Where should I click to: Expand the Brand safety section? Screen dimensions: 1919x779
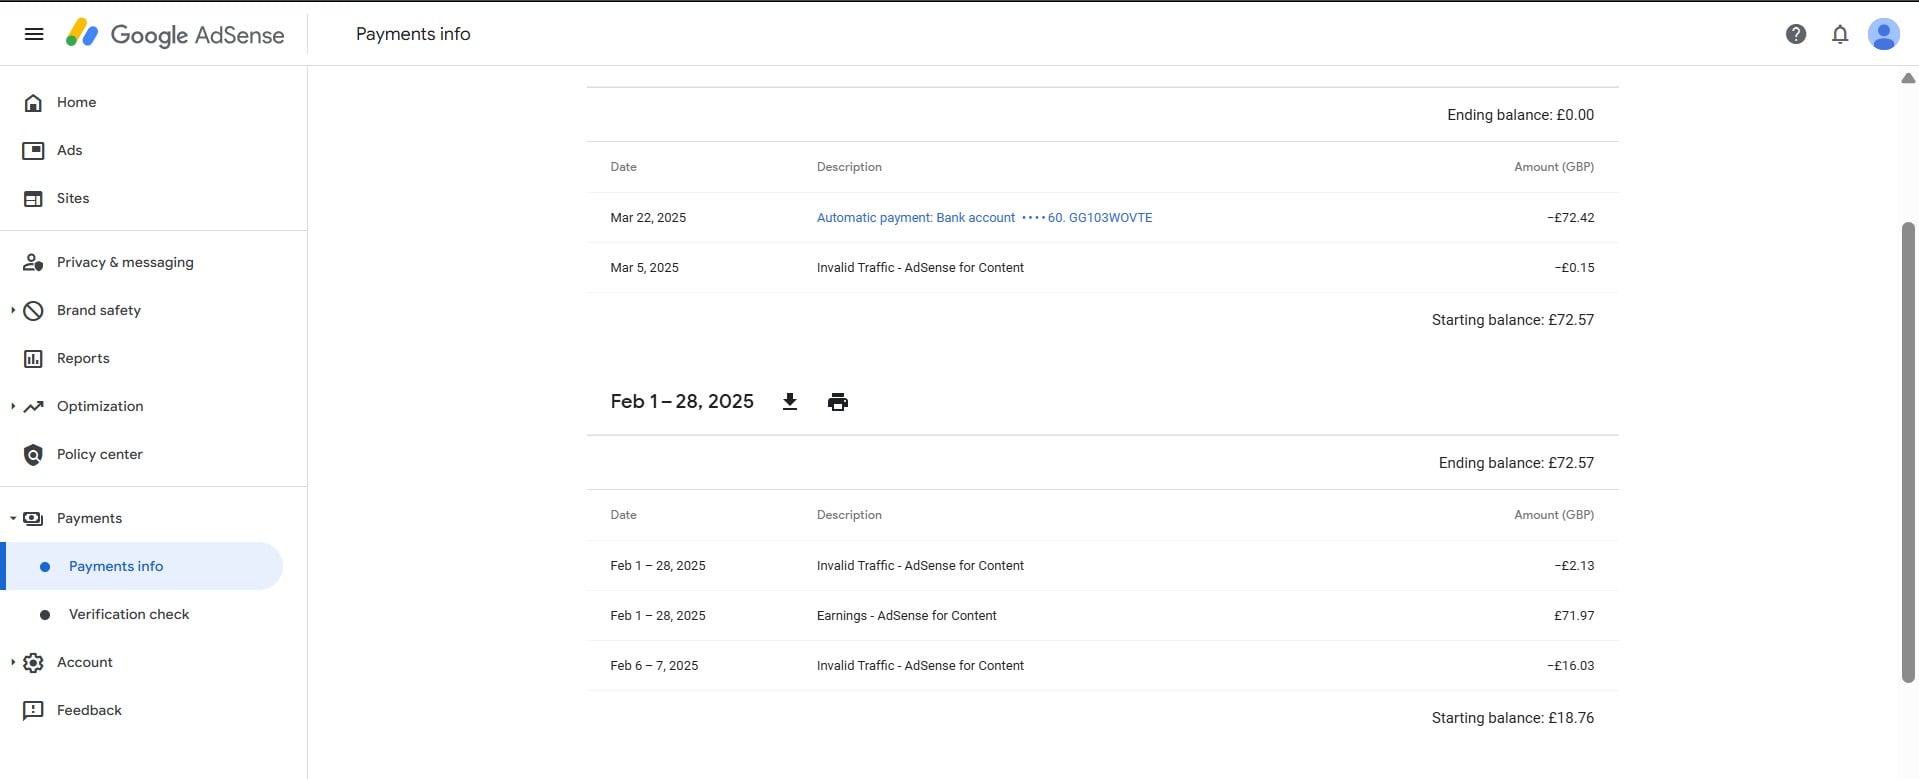tap(13, 311)
